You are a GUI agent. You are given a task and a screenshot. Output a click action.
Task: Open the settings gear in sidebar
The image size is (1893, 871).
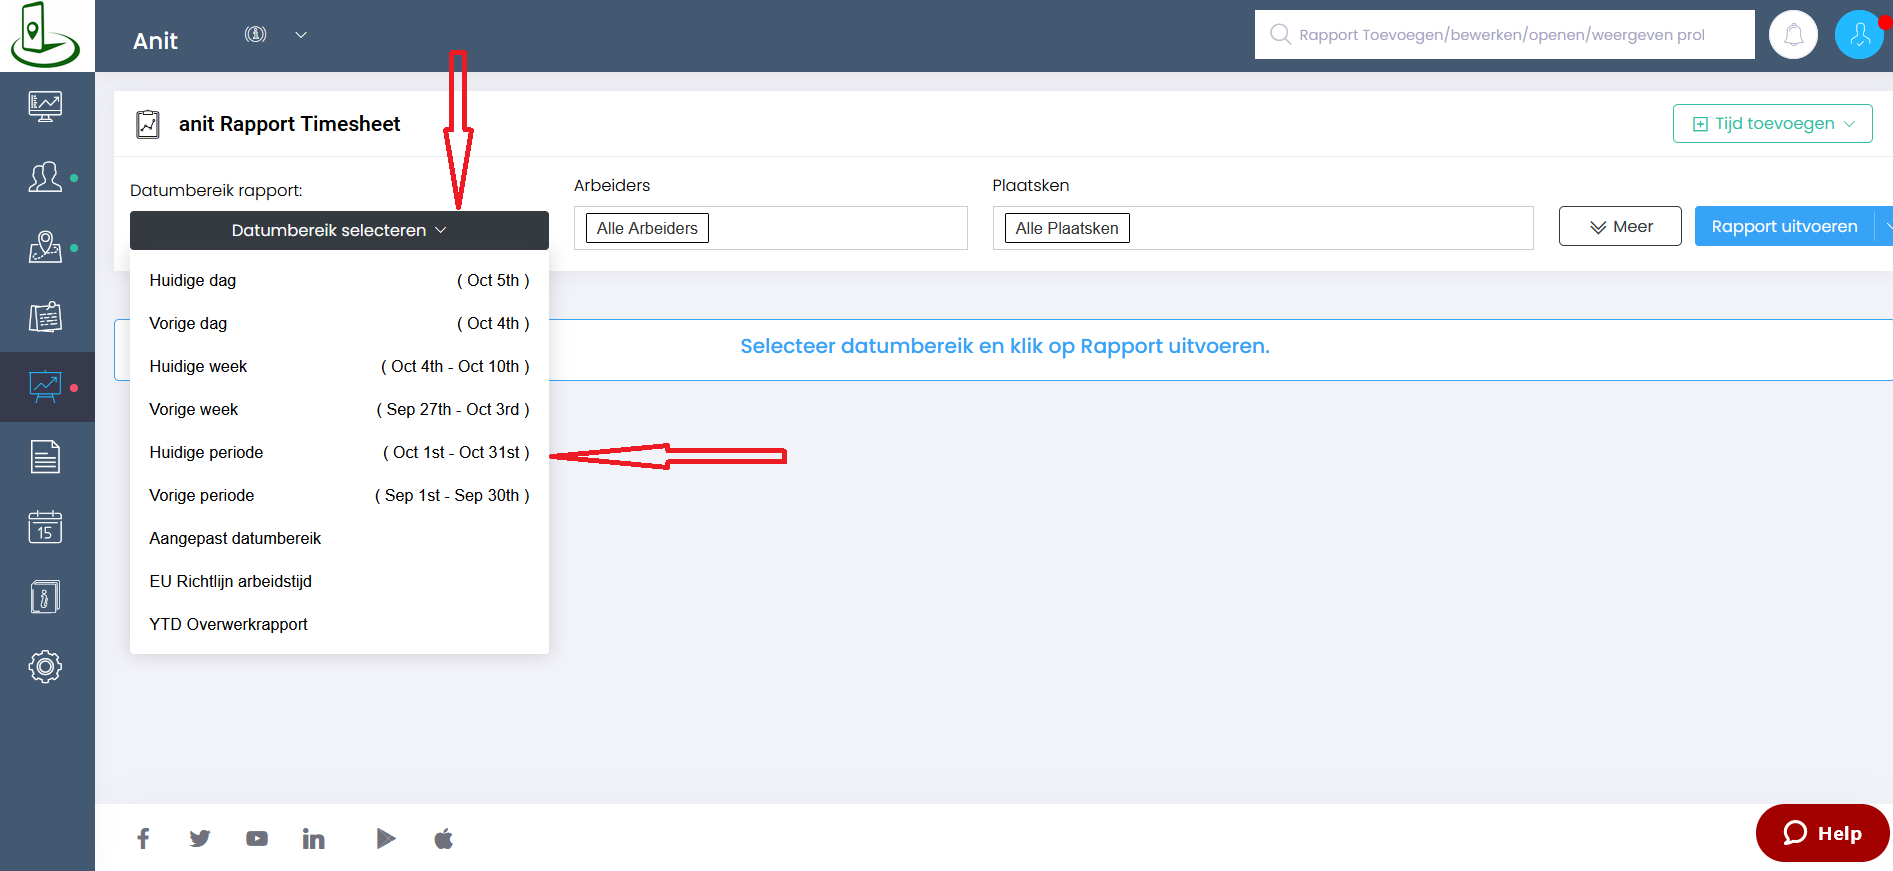(45, 666)
